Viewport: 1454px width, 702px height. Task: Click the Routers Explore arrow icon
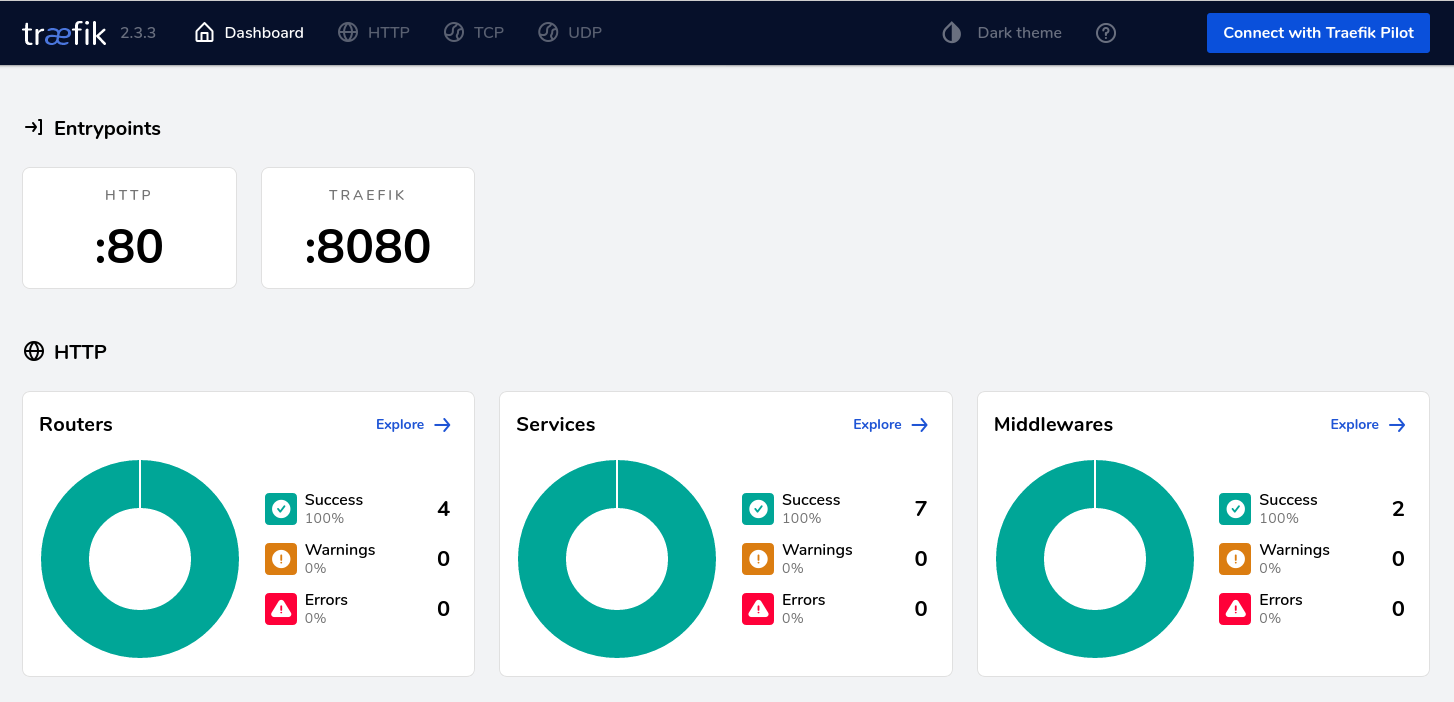[443, 425]
